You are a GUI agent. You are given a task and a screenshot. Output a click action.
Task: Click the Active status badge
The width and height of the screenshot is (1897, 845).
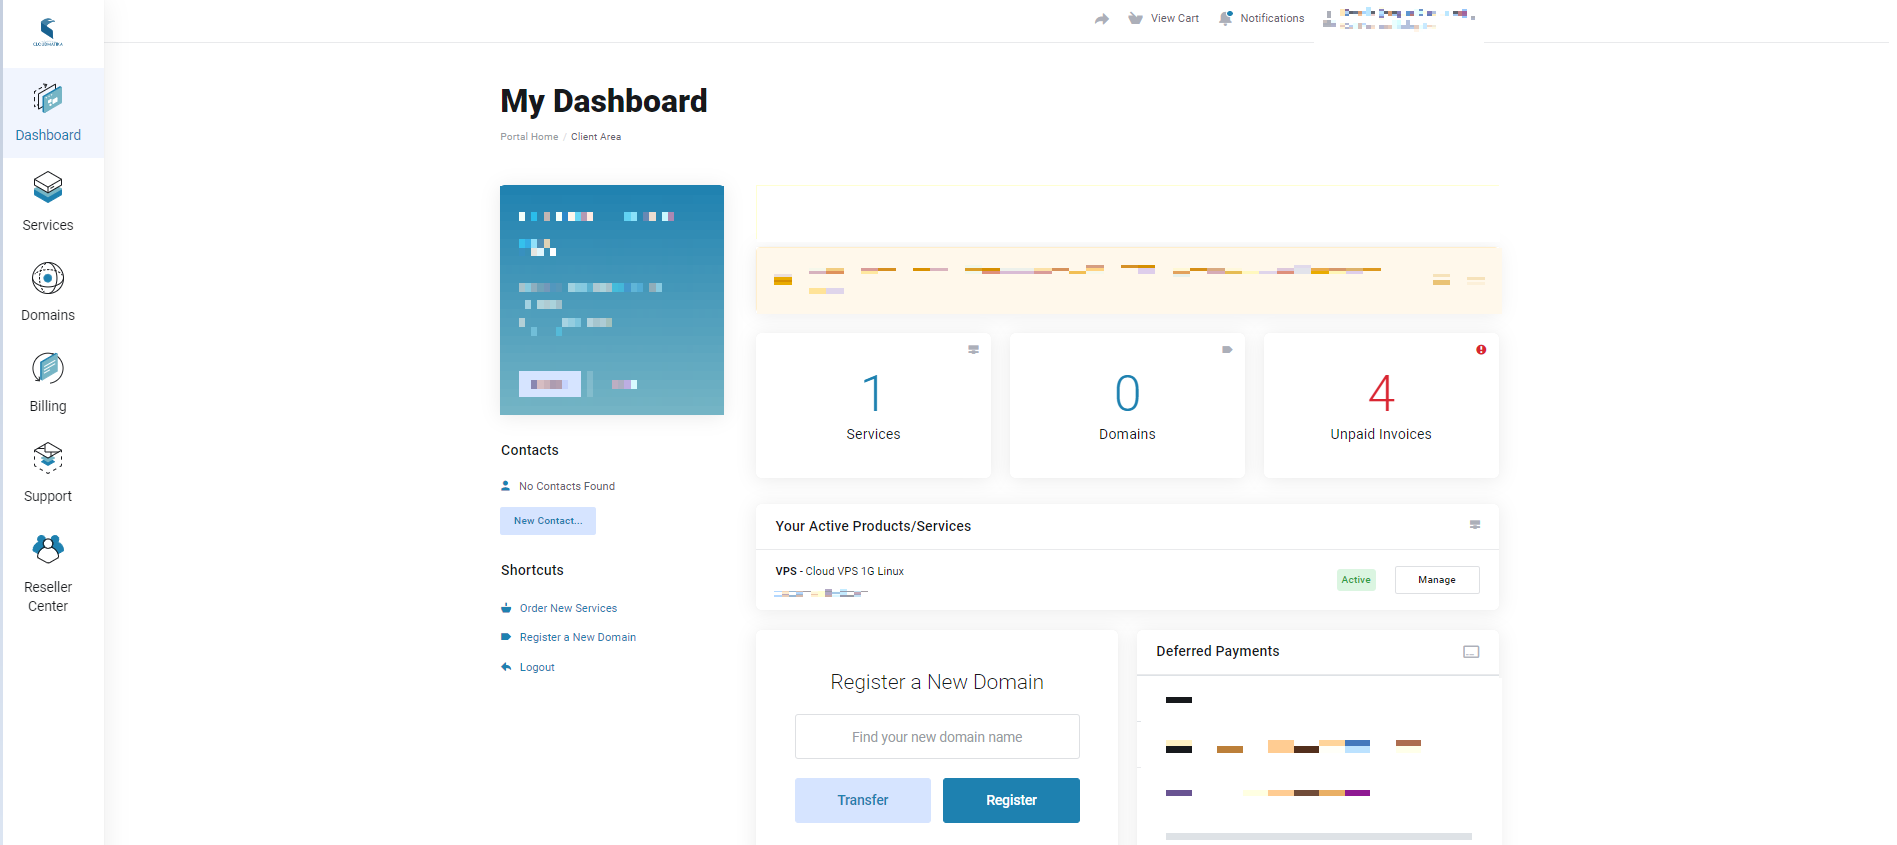click(1356, 580)
